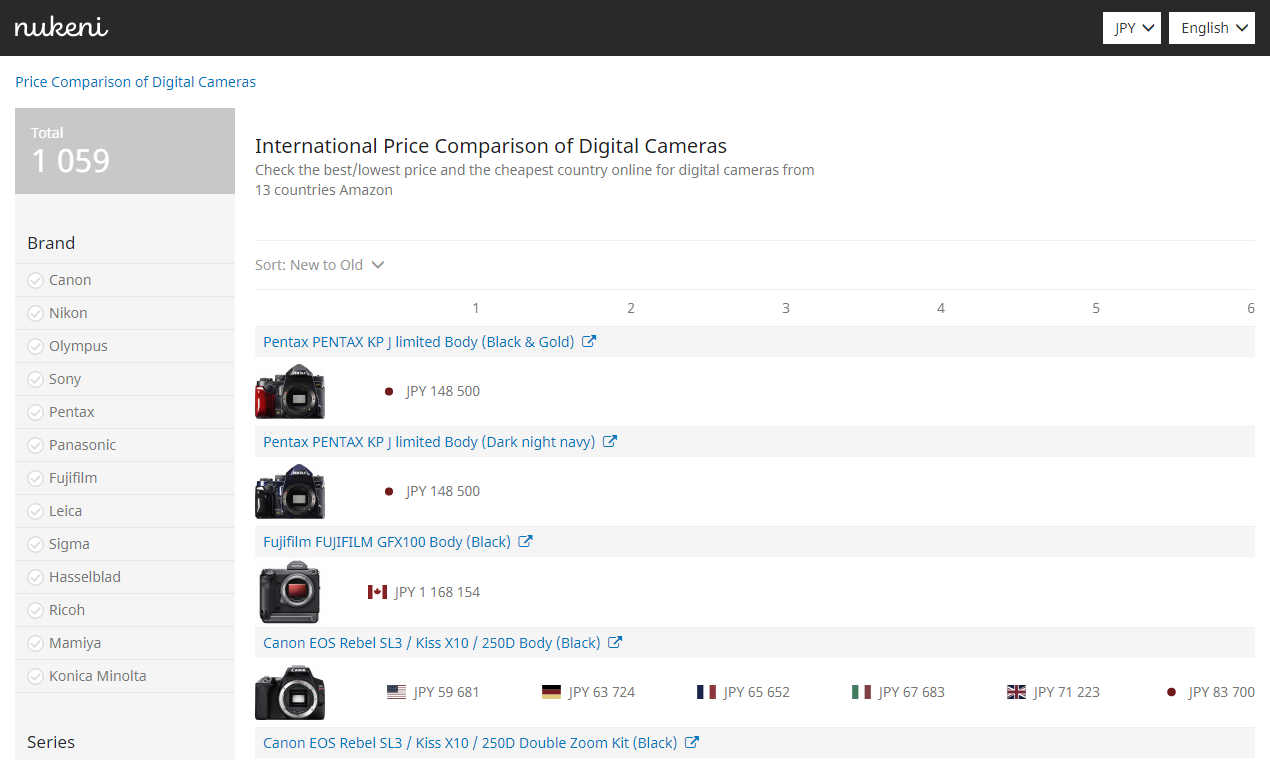Open the Fujifilm FUJIFILM GFX100 Body product link
Image resolution: width=1270 pixels, height=760 pixels.
pyautogui.click(x=385, y=541)
